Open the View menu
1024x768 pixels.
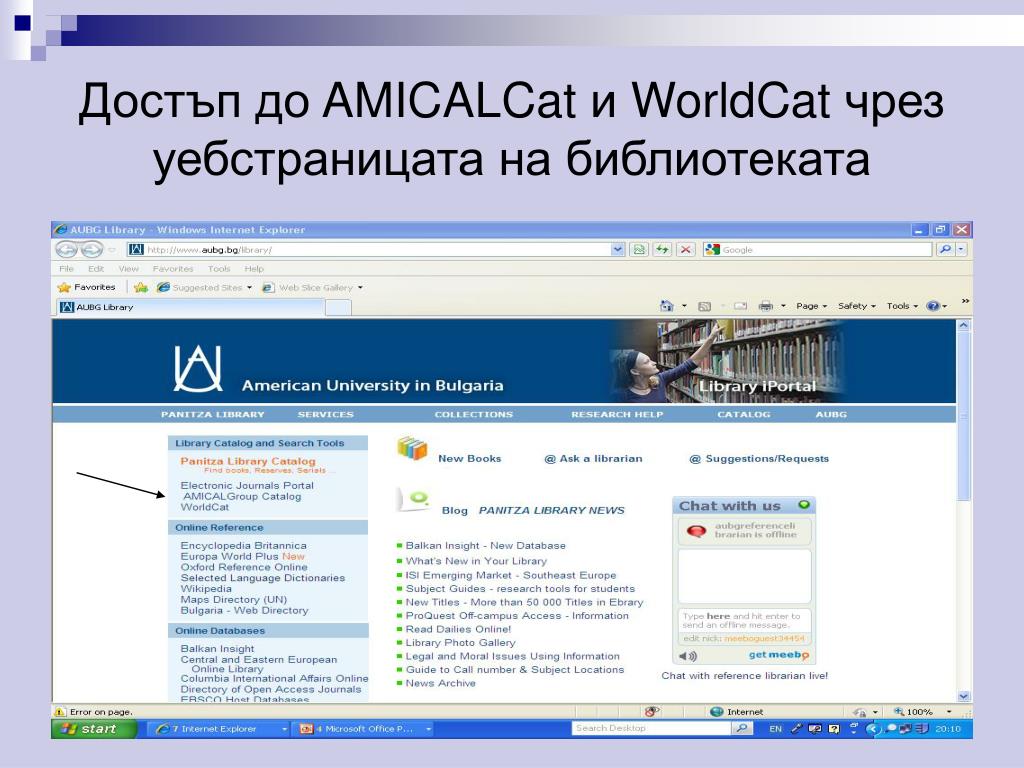(x=128, y=268)
